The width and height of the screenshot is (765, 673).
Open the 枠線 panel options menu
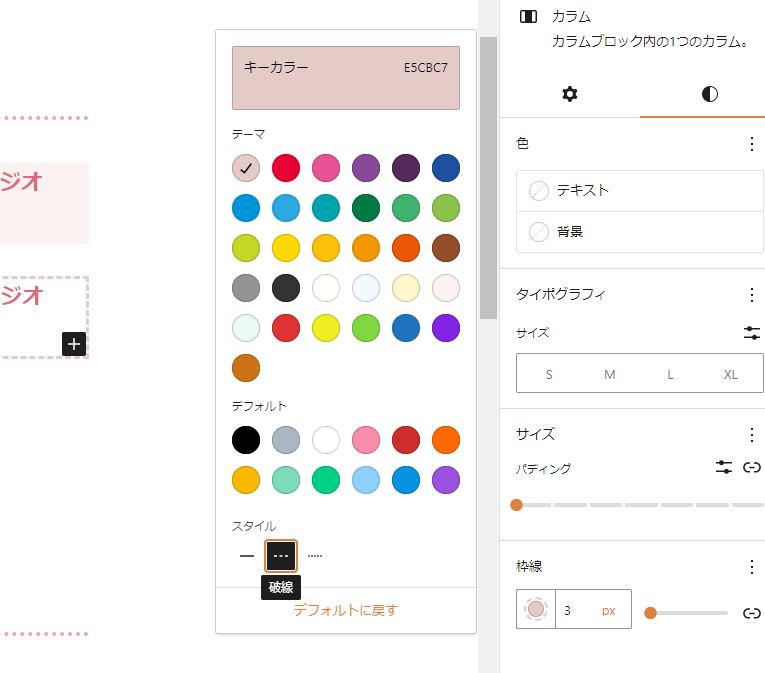pyautogui.click(x=751, y=567)
